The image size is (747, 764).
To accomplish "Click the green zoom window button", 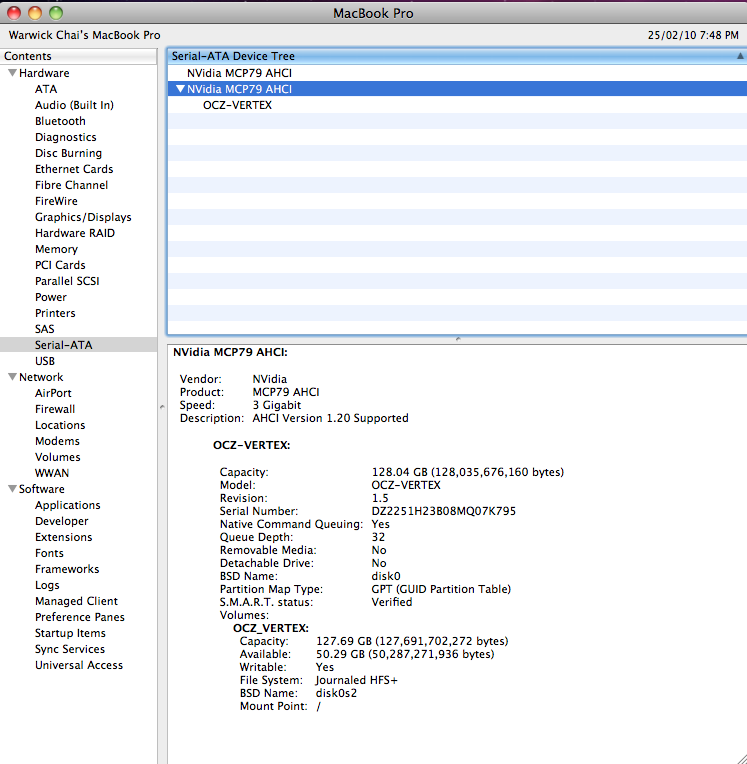I will (x=56, y=13).
